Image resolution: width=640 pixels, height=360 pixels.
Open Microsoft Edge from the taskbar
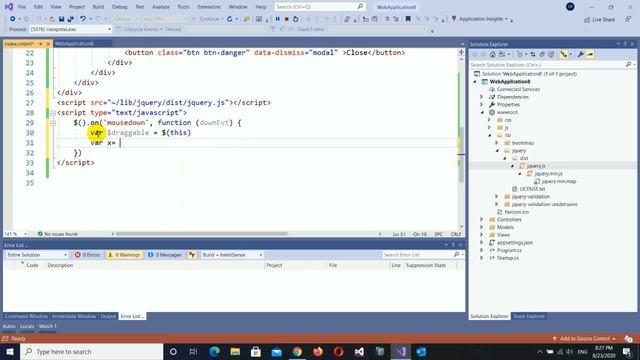[x=214, y=351]
